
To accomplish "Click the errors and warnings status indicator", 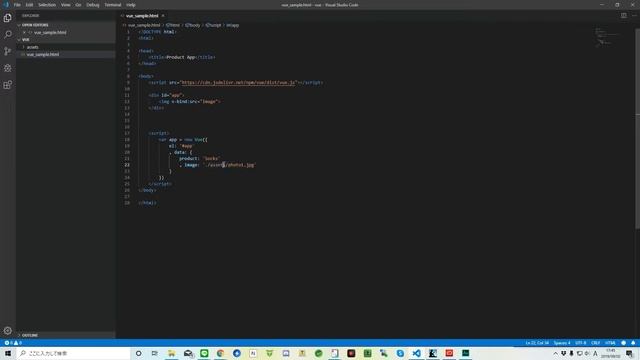I will click(13, 343).
